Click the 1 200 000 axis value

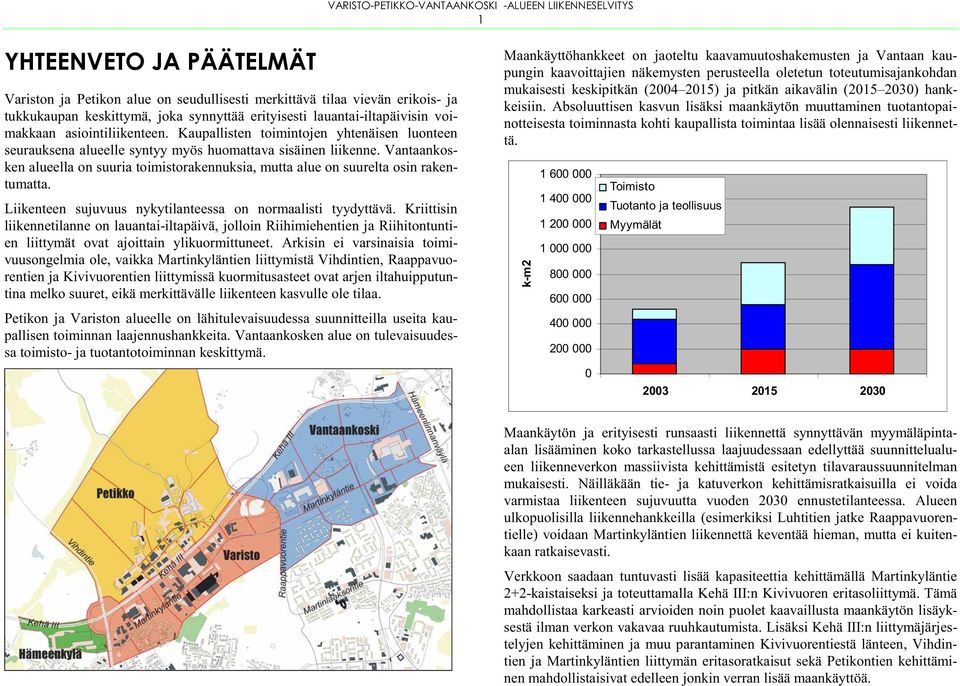[x=566, y=224]
